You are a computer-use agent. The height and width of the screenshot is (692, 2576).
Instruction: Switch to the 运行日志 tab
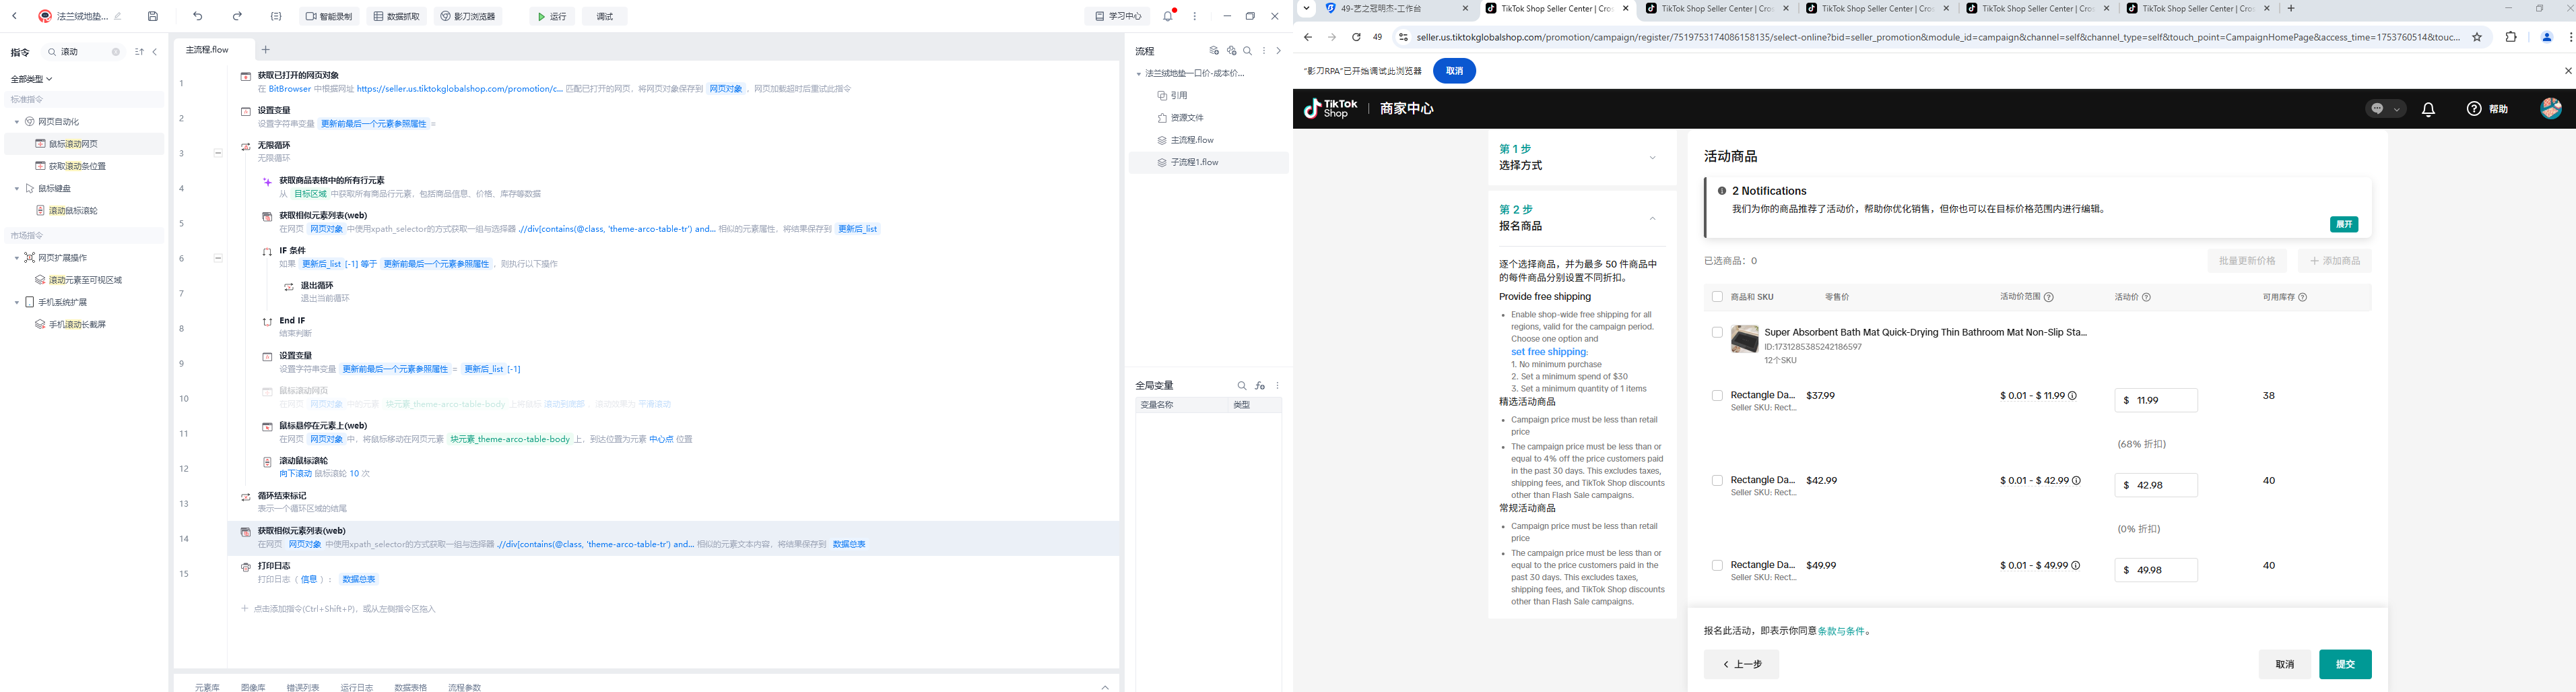point(356,687)
